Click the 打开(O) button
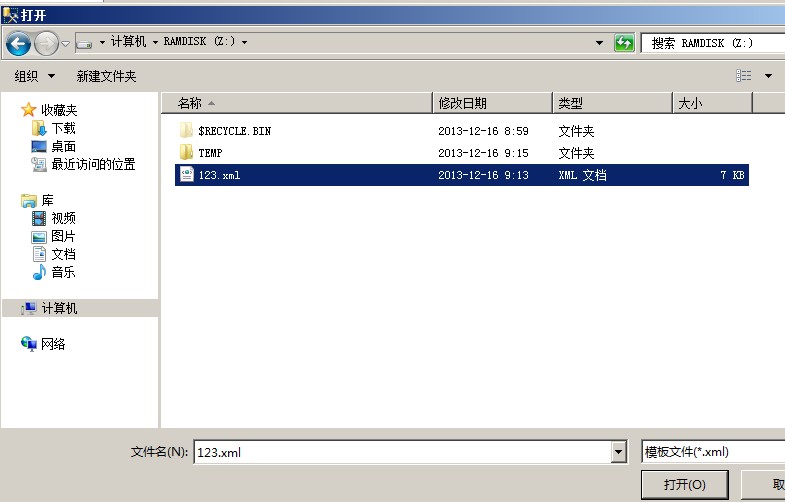 click(684, 484)
